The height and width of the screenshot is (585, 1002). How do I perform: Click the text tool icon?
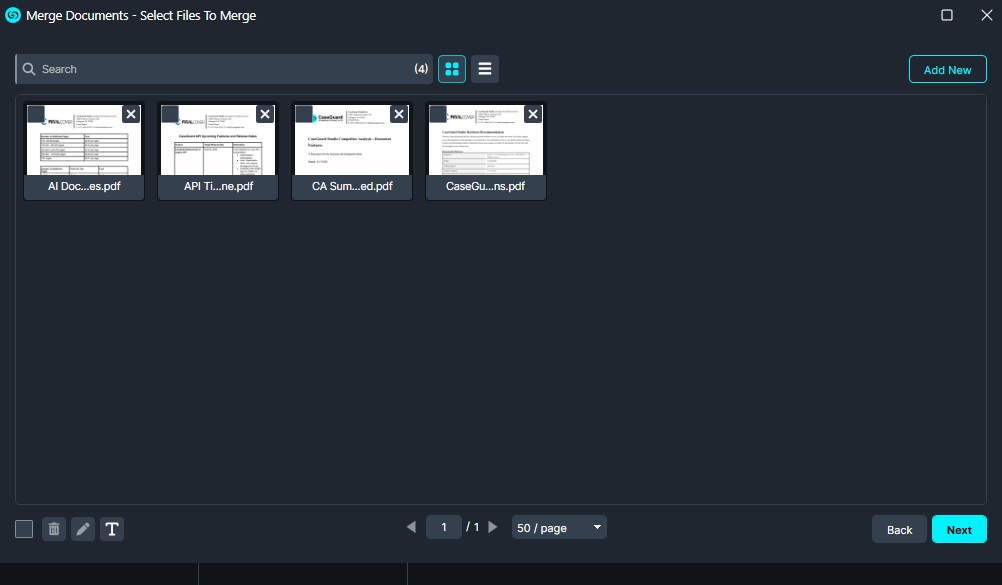coord(112,528)
